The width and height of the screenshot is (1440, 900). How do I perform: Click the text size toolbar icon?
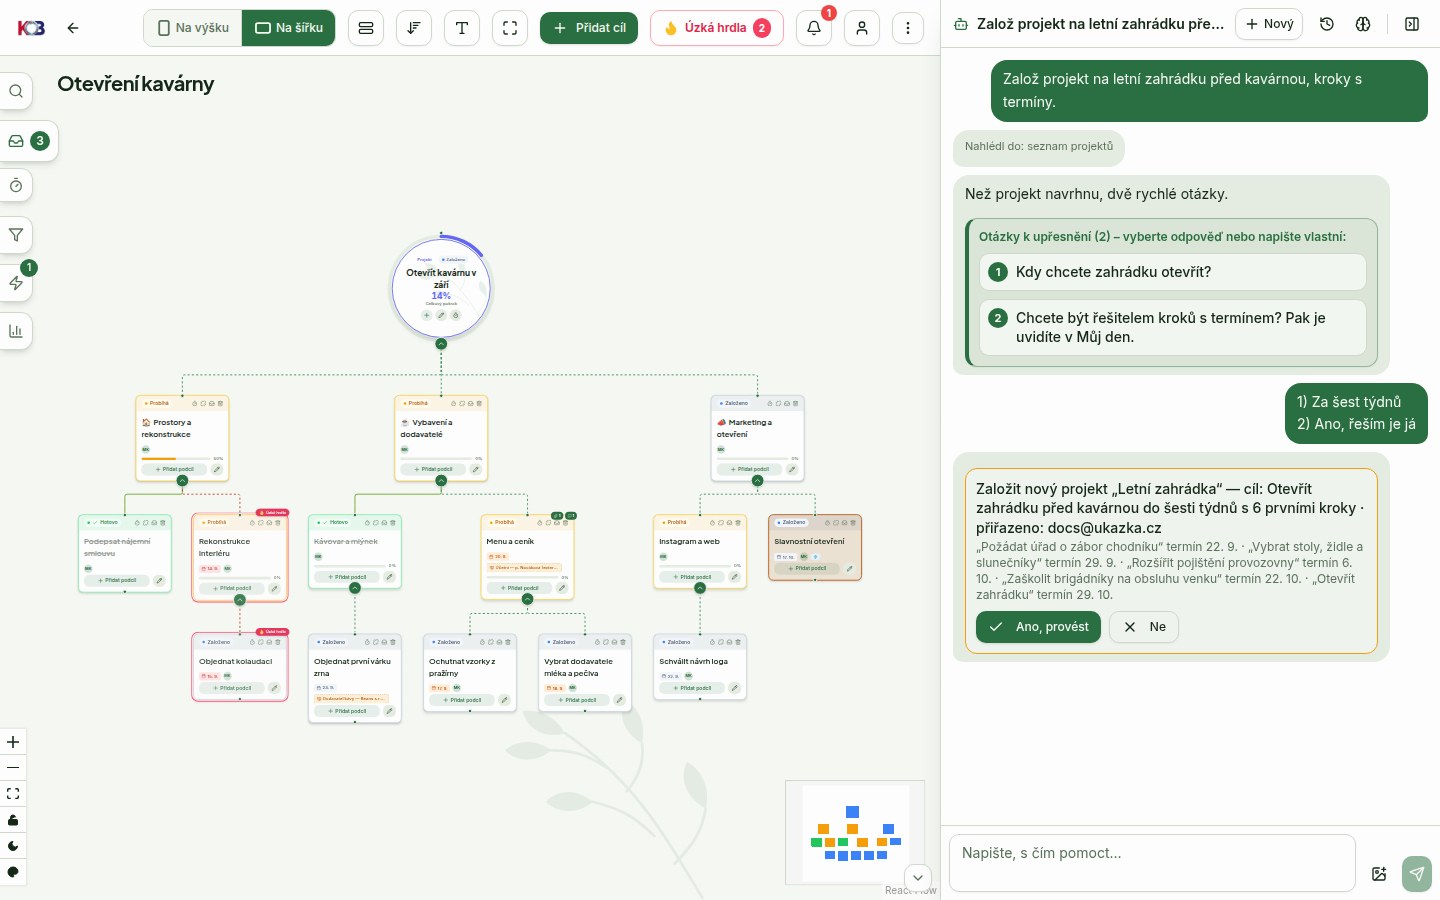point(462,28)
